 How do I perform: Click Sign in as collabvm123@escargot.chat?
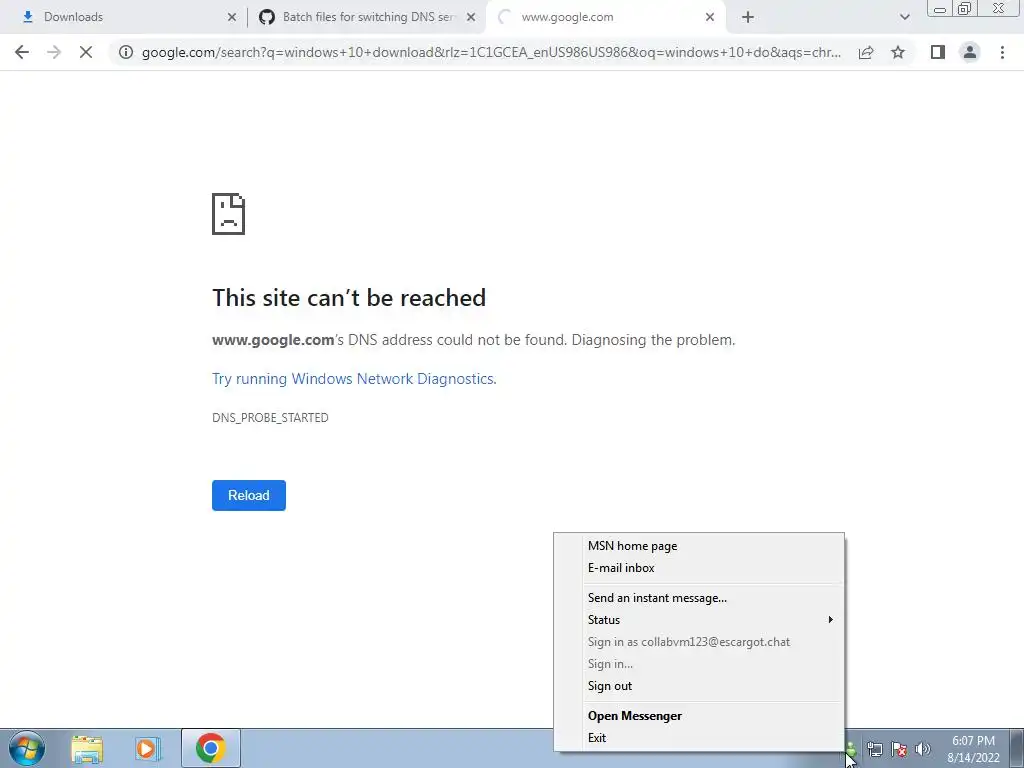click(x=699, y=642)
